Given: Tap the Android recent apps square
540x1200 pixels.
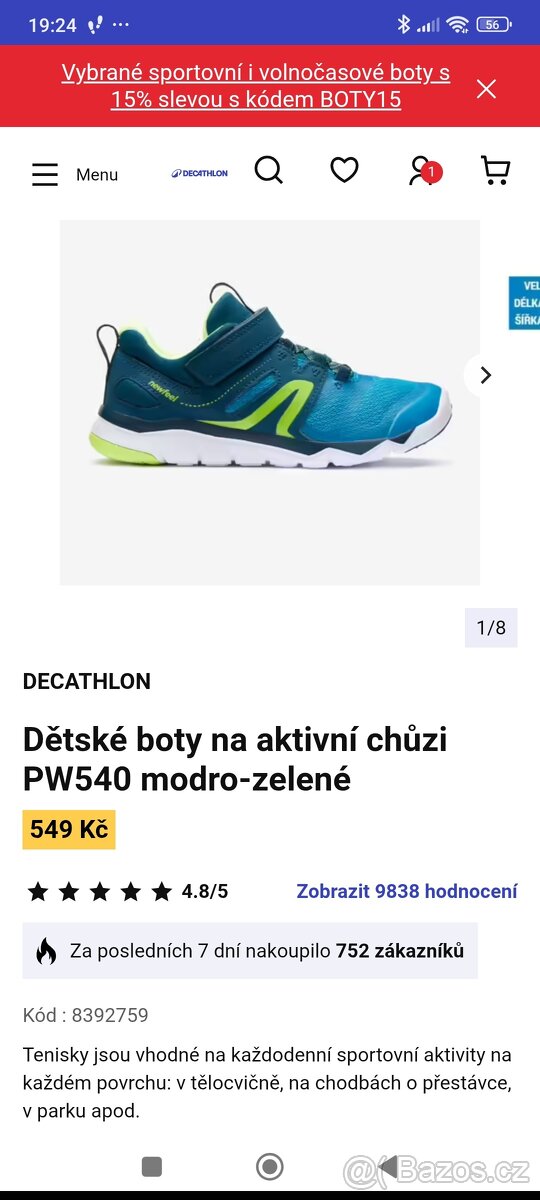Looking at the screenshot, I should coord(152,1166).
